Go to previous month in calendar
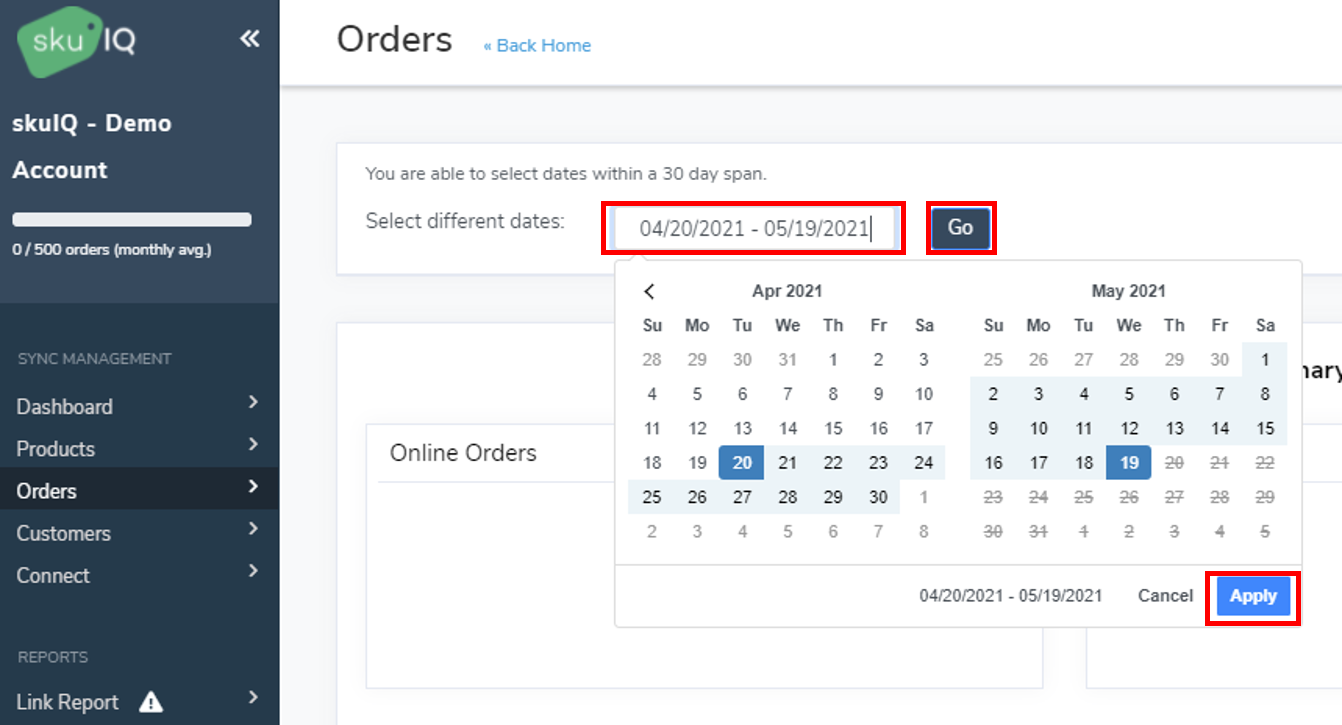The width and height of the screenshot is (1342, 725). (650, 291)
